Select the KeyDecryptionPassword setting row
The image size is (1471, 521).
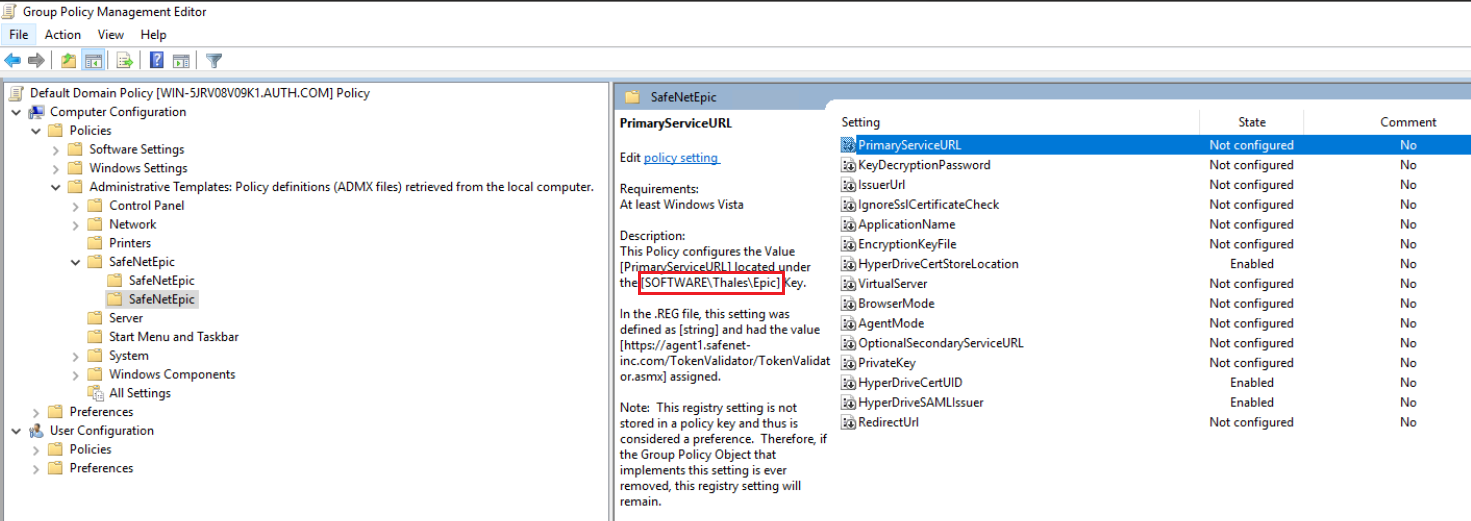(1155, 165)
